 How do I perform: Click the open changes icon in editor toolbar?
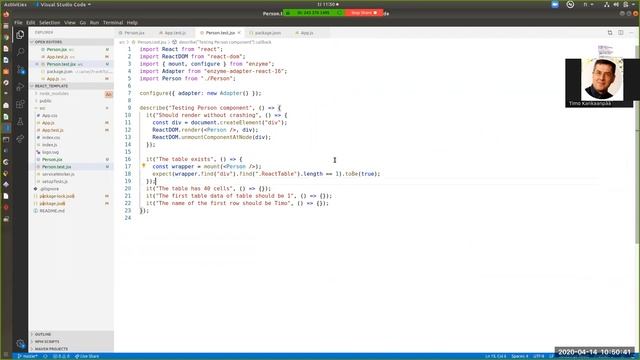(610, 33)
